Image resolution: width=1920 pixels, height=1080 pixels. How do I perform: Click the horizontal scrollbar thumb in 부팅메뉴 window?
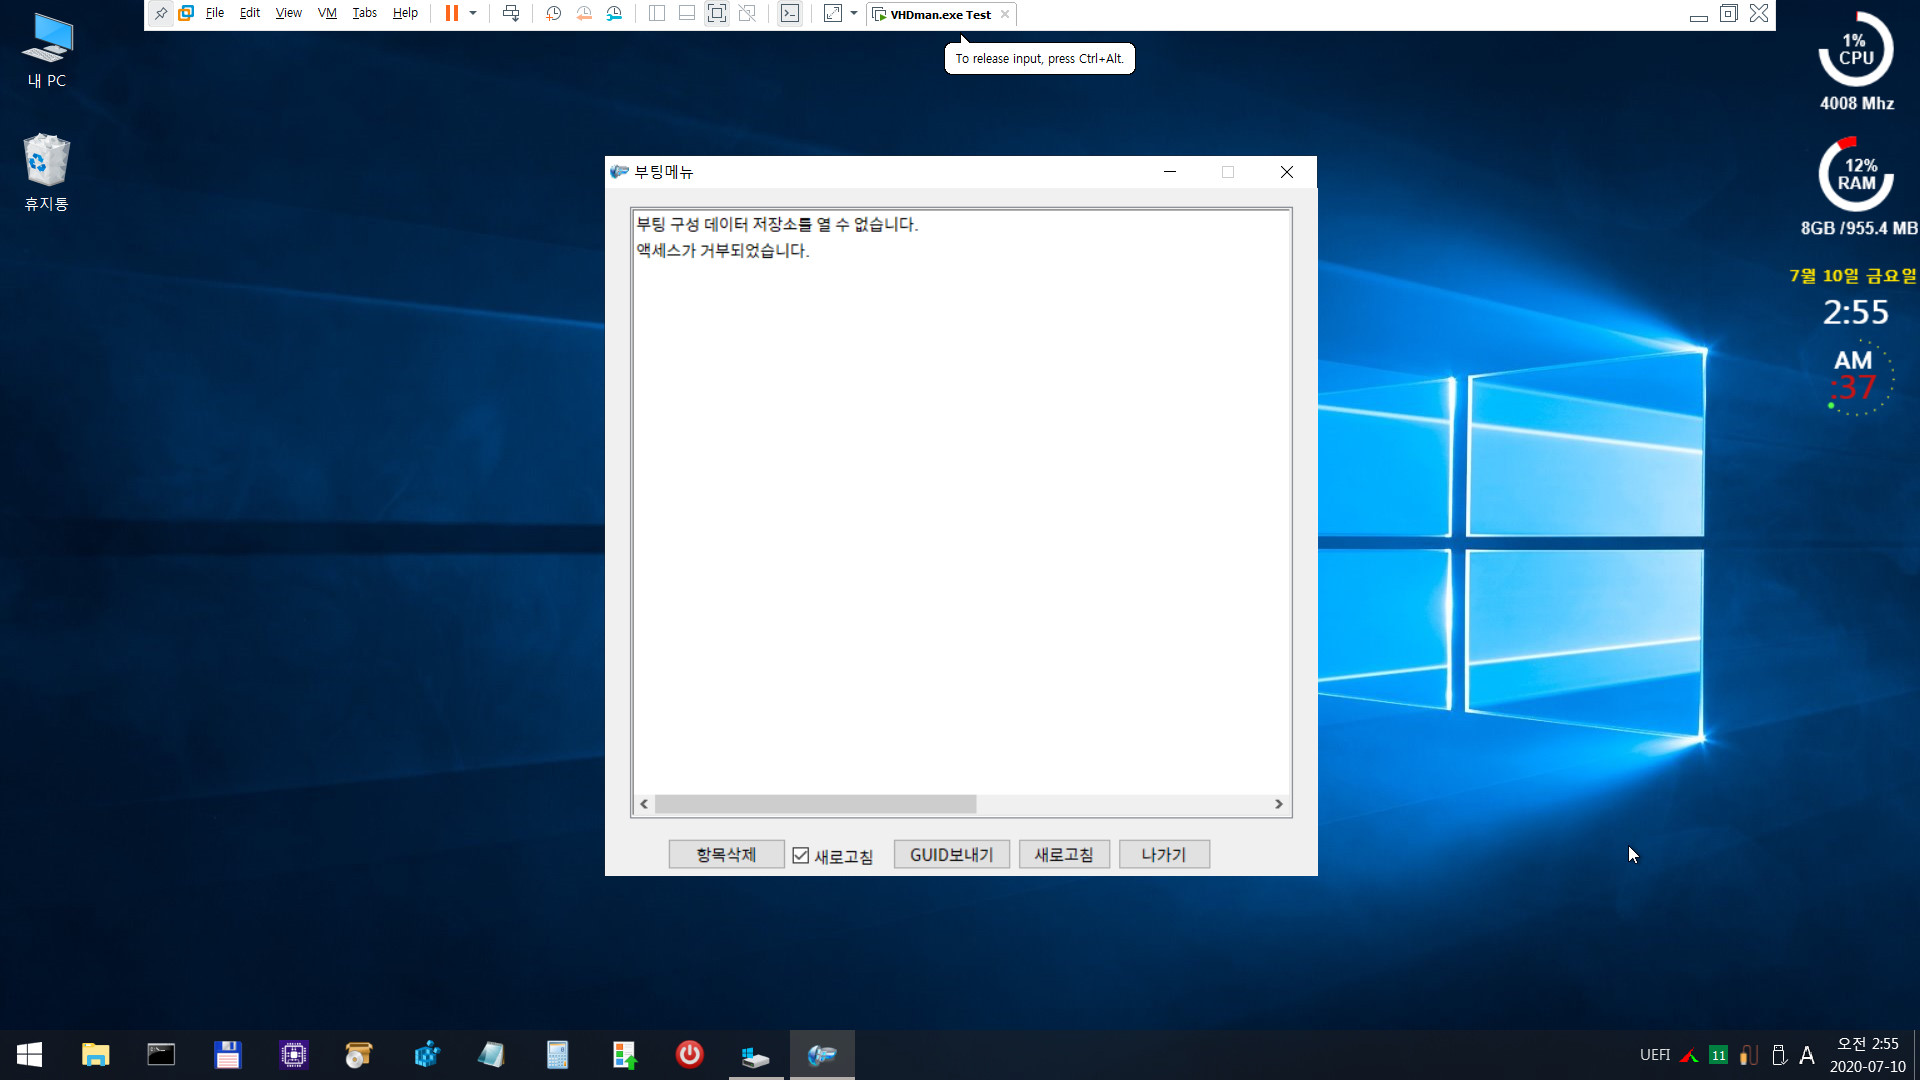pos(815,804)
